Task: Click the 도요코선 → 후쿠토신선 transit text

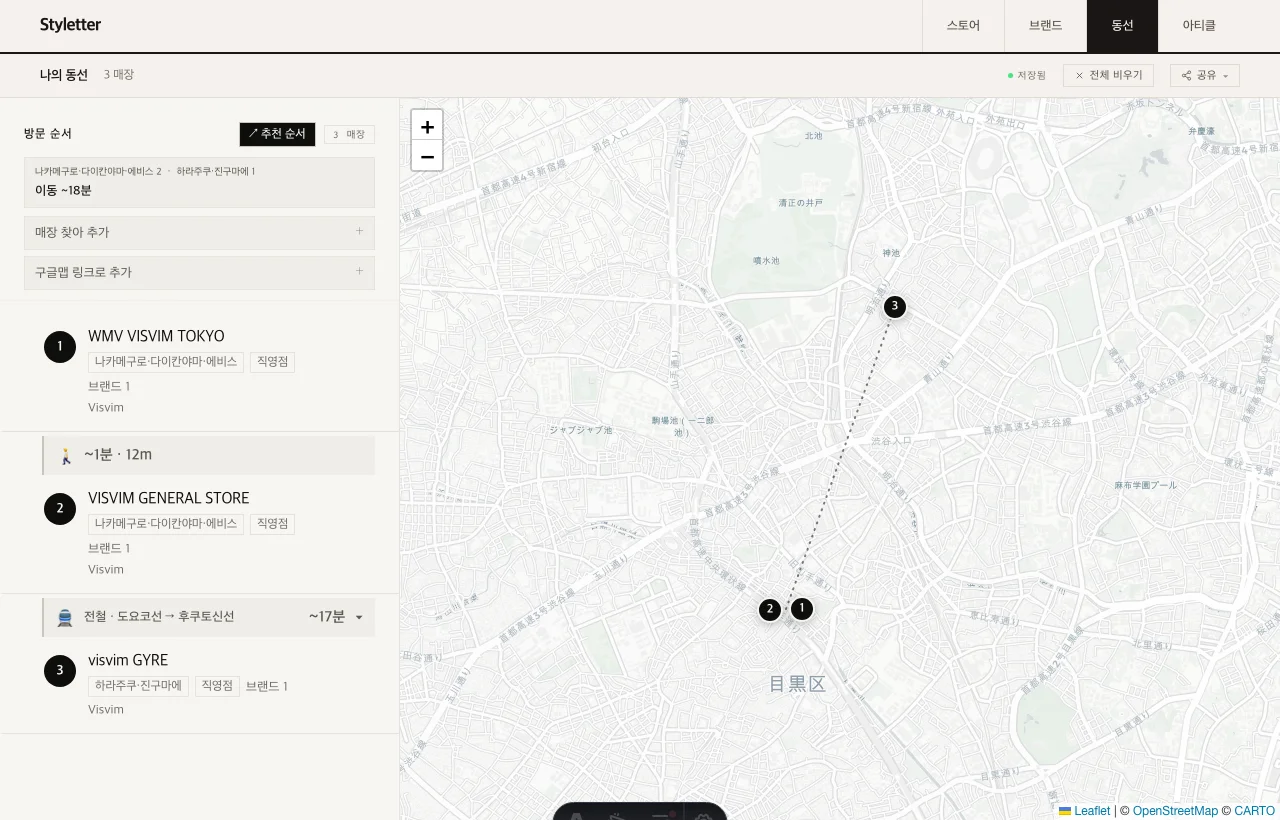Action: pyautogui.click(x=176, y=617)
